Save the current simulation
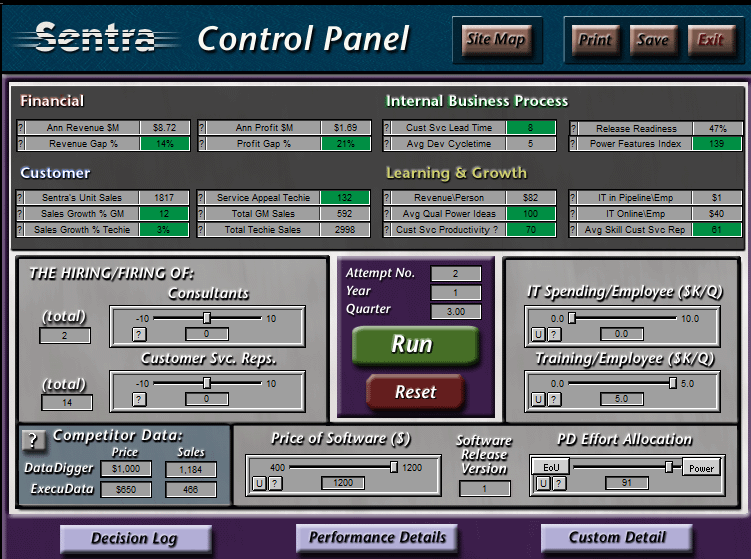 pyautogui.click(x=653, y=40)
